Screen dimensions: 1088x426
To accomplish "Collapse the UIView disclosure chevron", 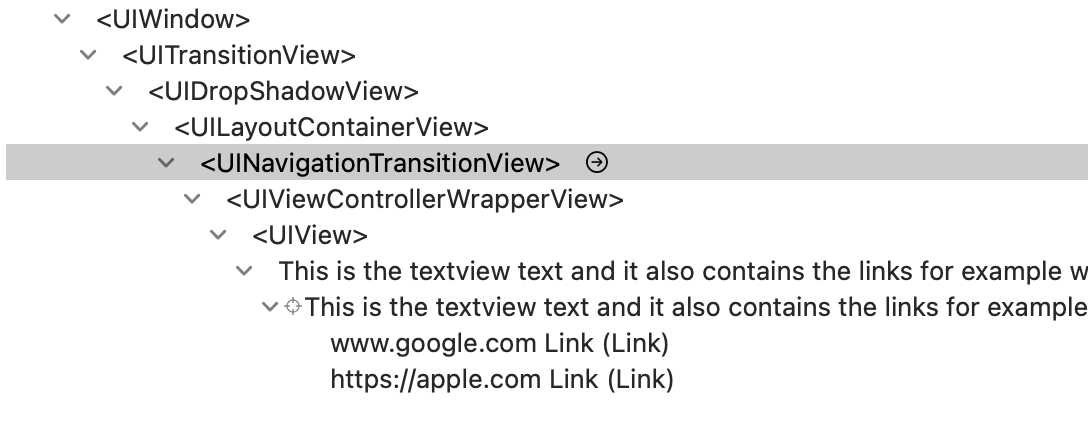I will tap(219, 234).
